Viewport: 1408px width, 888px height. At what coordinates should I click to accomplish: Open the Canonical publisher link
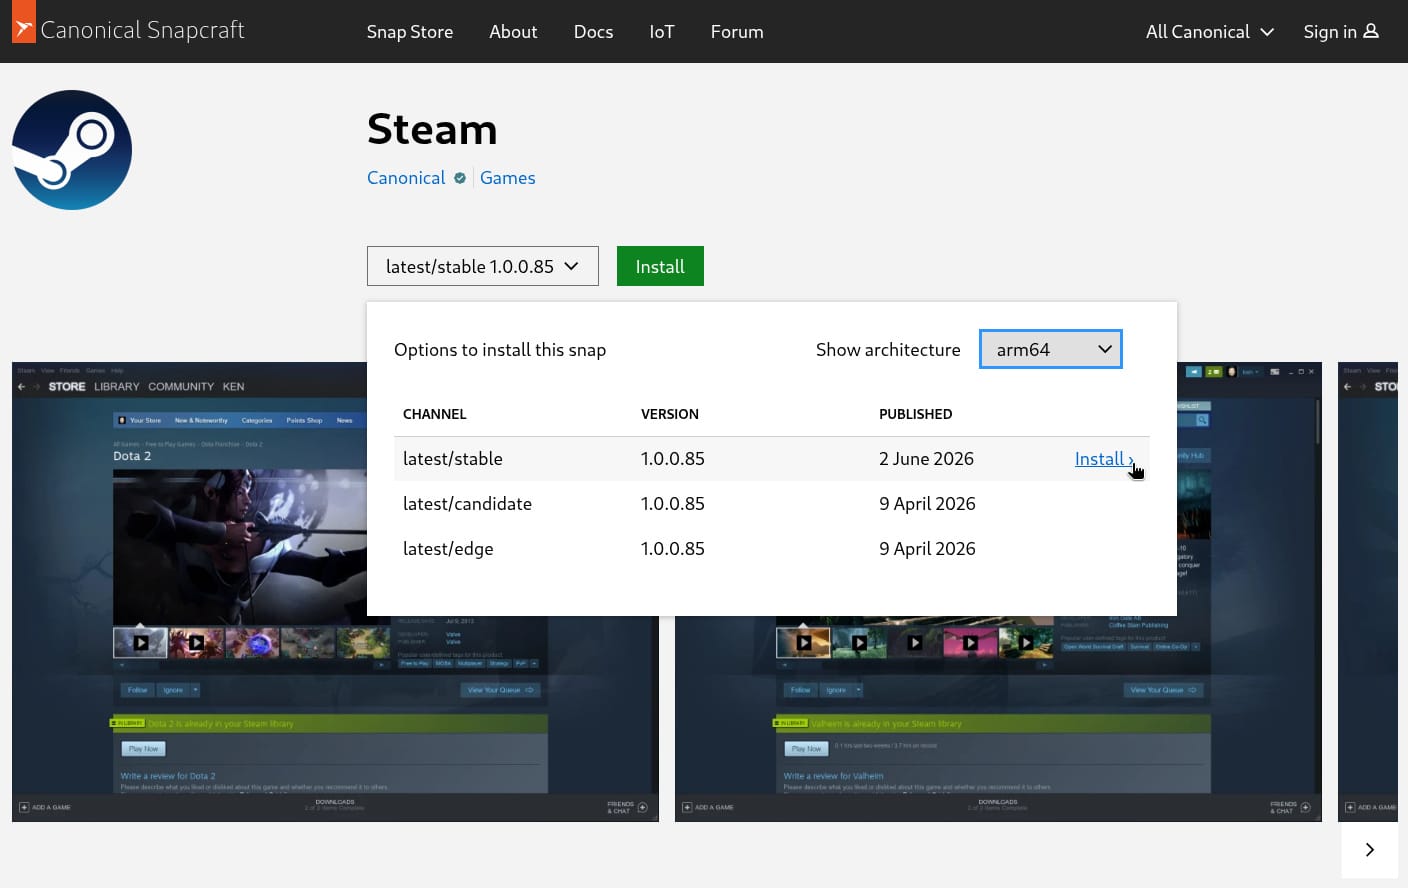[406, 178]
